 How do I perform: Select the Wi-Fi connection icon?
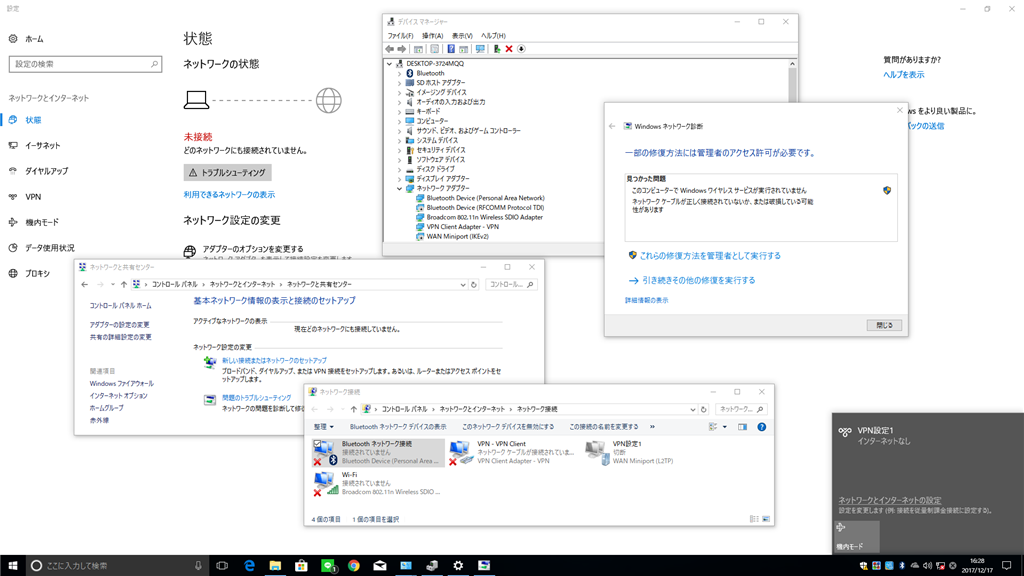tap(325, 483)
